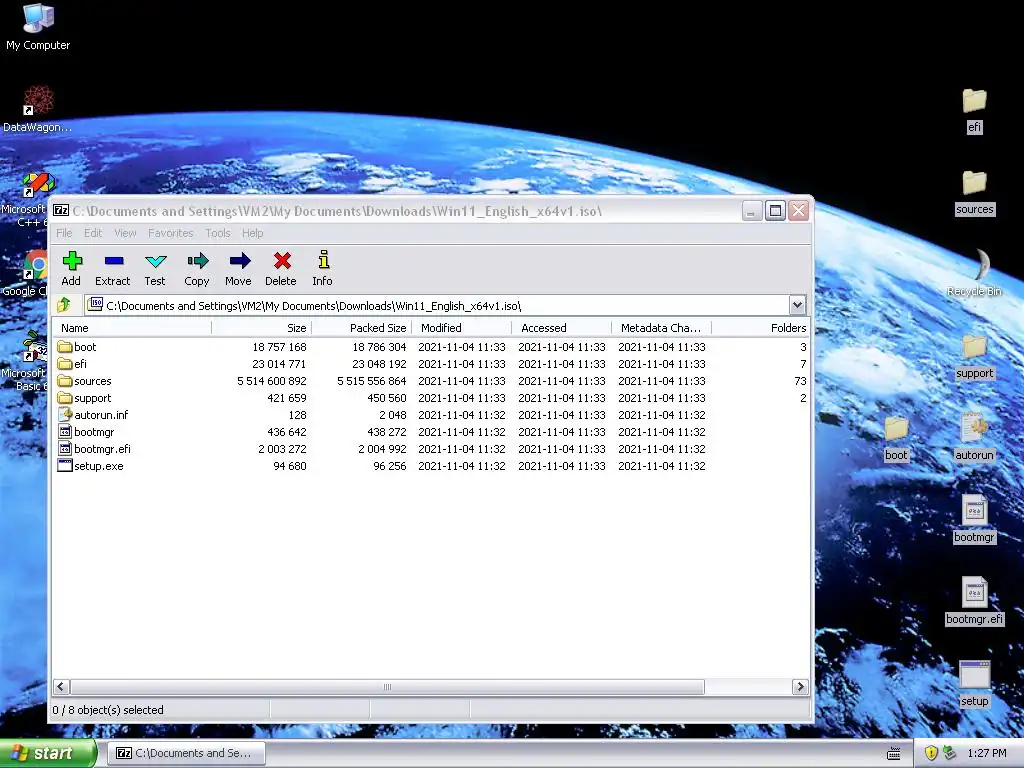Viewport: 1024px width, 768px height.
Task: Select bootmgr file on desktop
Action: click(x=974, y=520)
